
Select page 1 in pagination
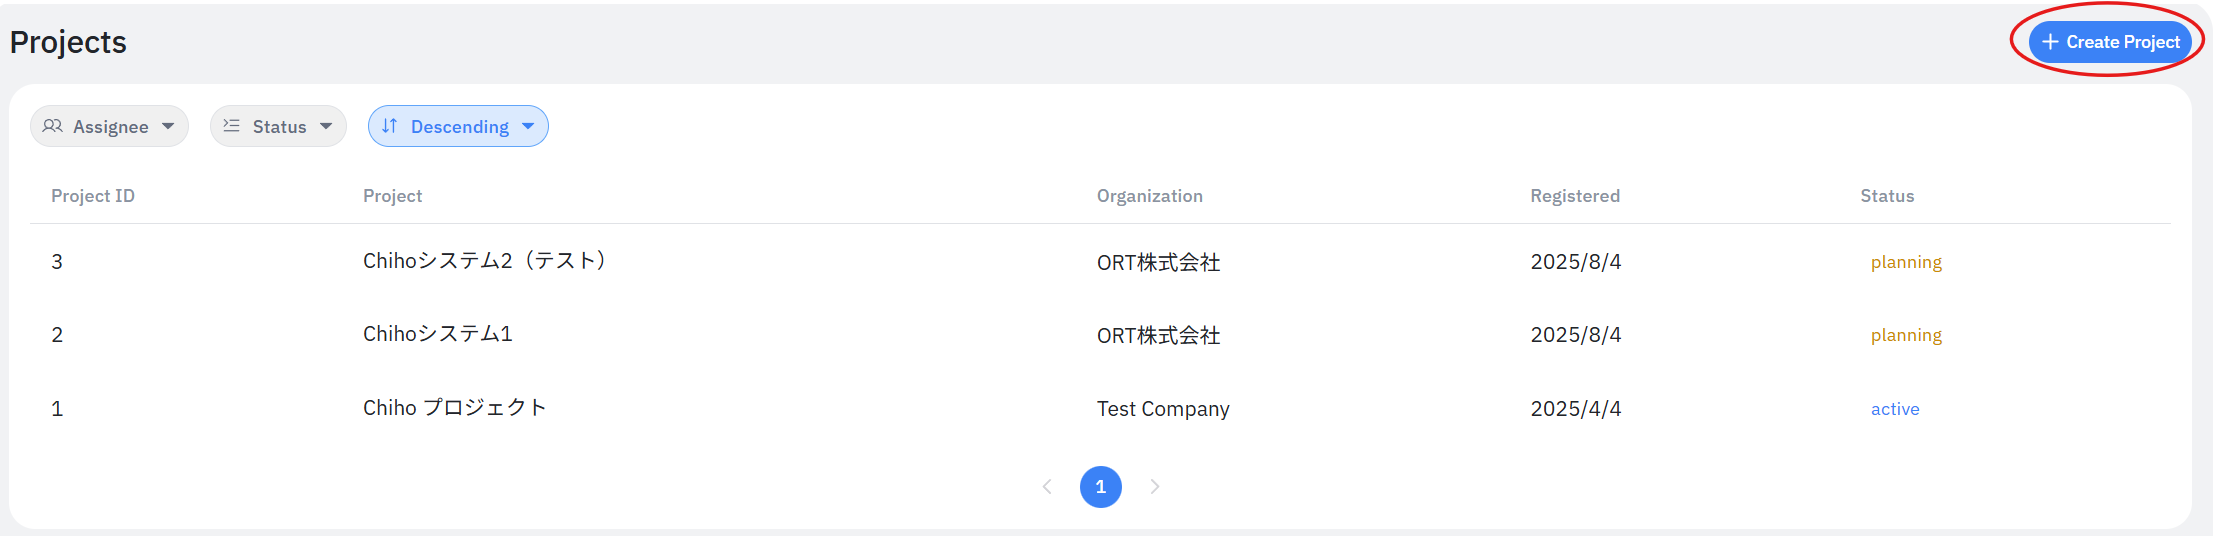pyautogui.click(x=1100, y=487)
